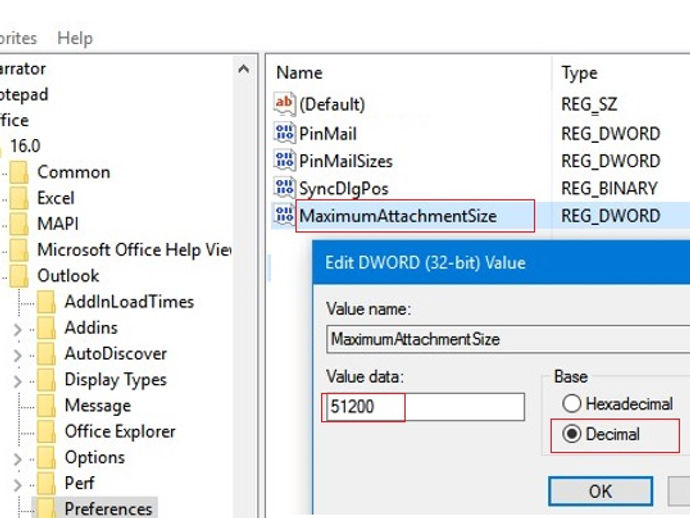Click the MAPI folder icon
Screen dimensions: 690x518
[19, 224]
